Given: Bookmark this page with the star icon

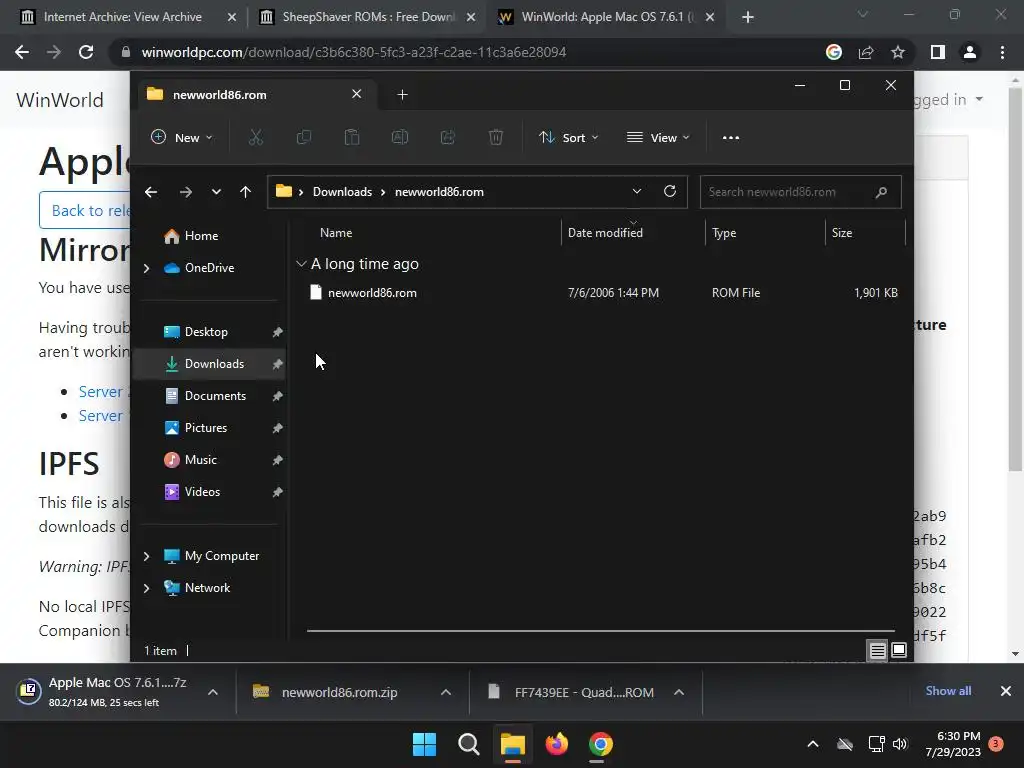Looking at the screenshot, I should click(898, 52).
